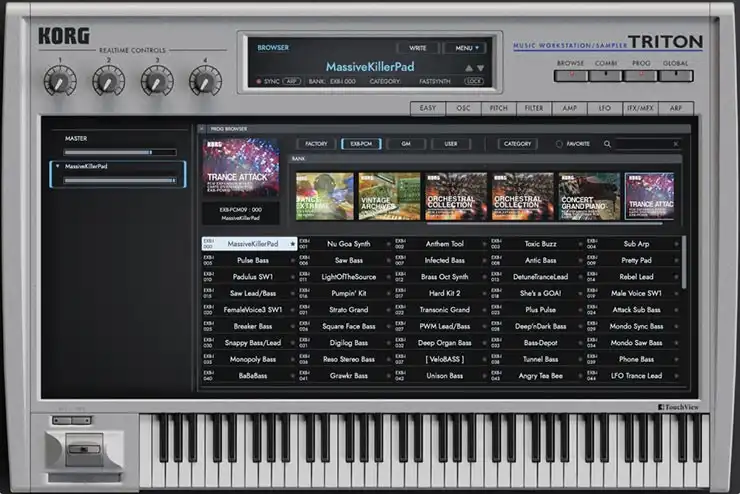Open the AMP edit tab

[x=569, y=108]
